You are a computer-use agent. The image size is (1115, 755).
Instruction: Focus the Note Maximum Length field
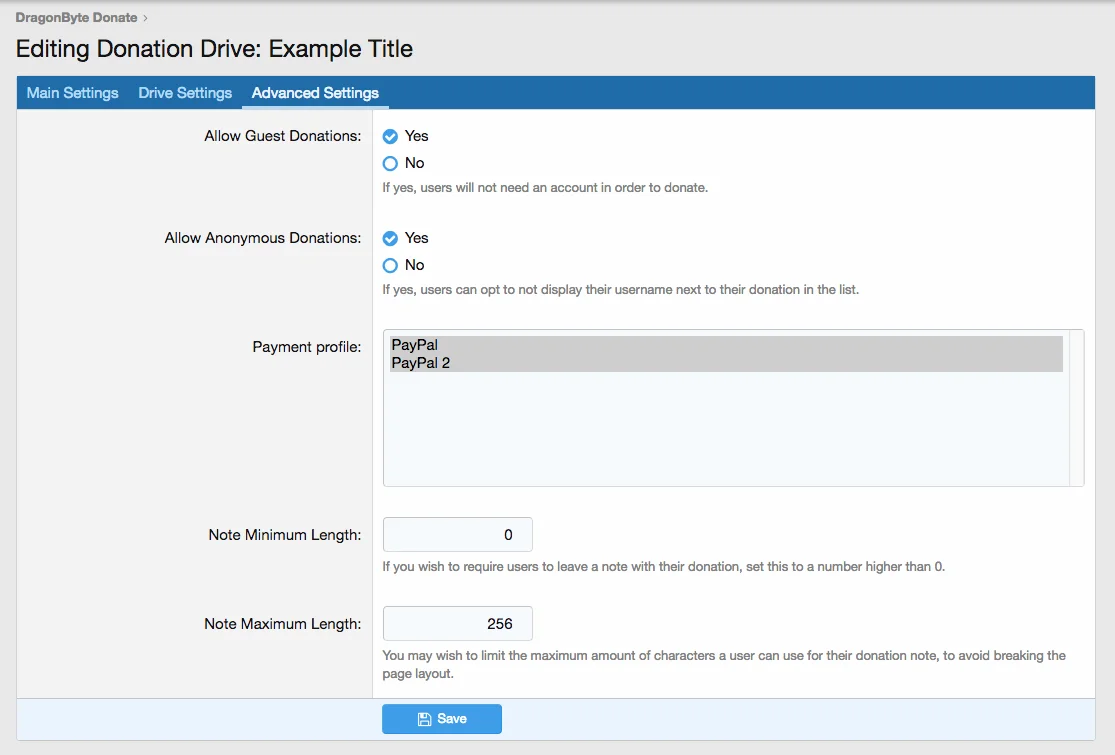(458, 624)
